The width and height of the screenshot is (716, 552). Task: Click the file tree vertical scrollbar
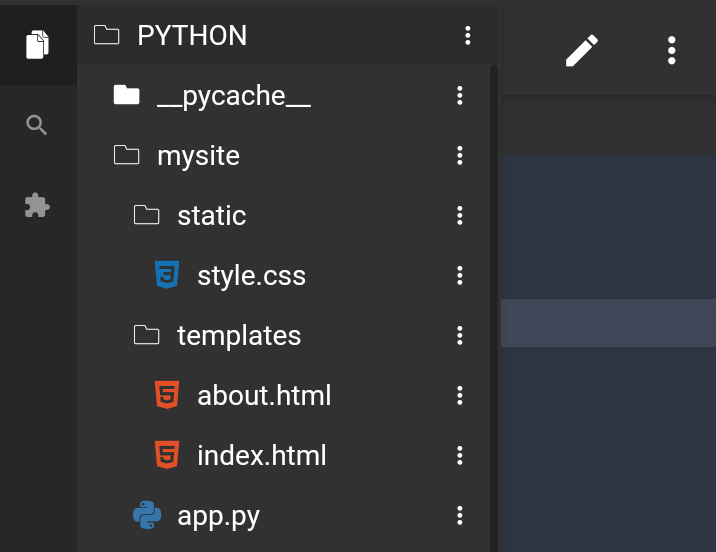tap(494, 309)
